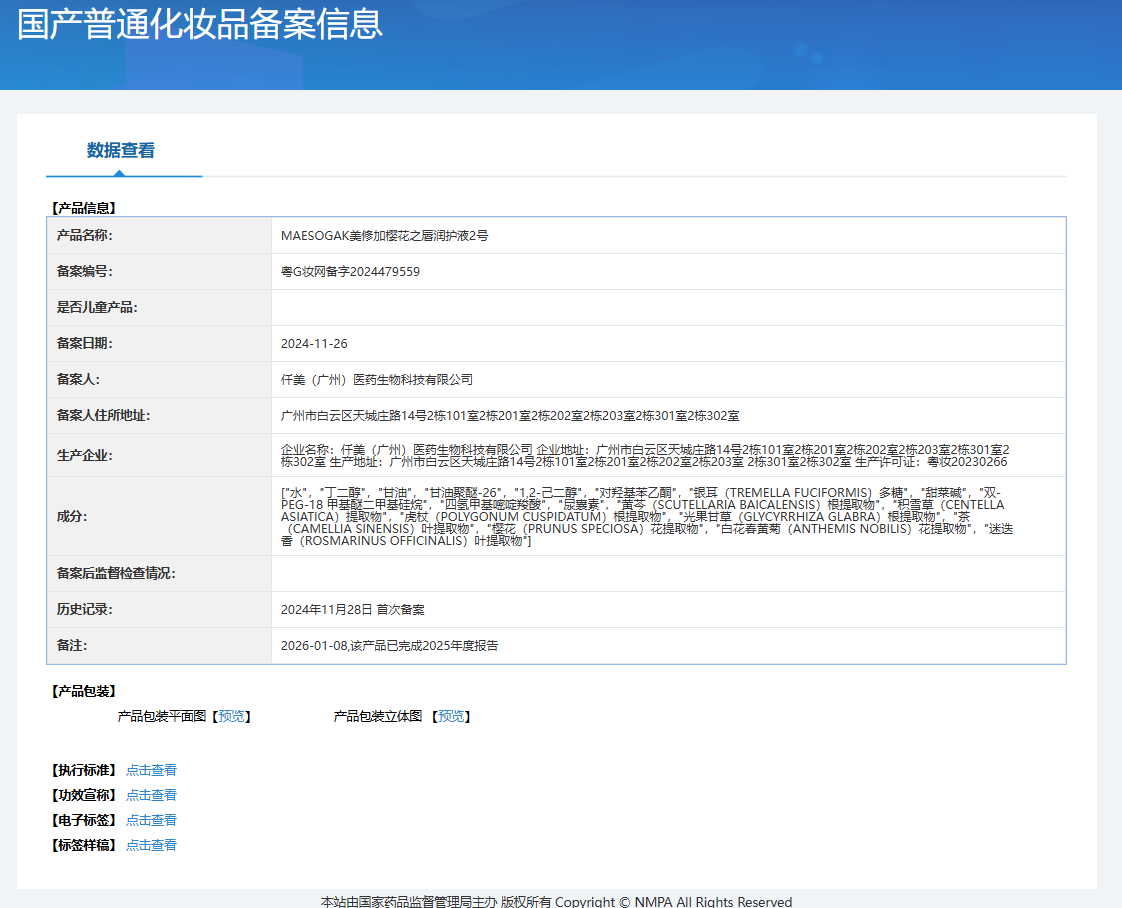This screenshot has height=908, width=1122.
Task: Open 产品包装平面图 预览 link
Action: coord(231,716)
